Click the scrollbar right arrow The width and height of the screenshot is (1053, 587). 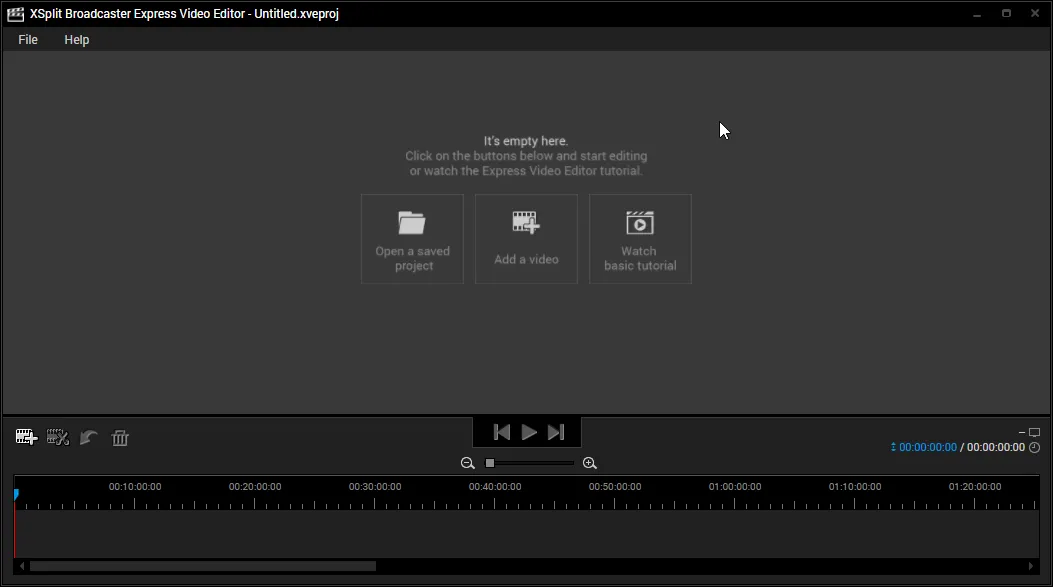tap(1031, 566)
